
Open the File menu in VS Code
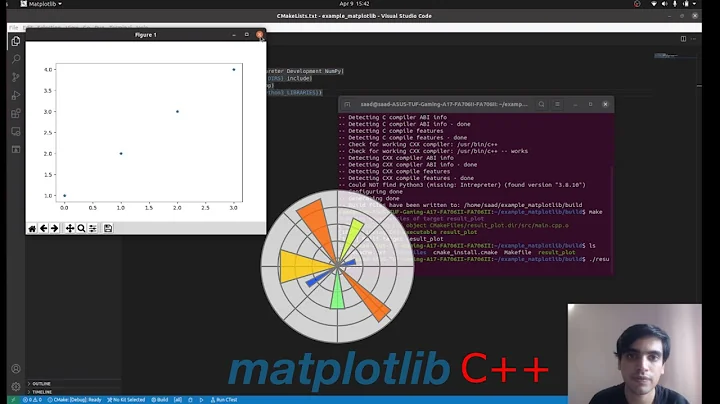(x=13, y=28)
